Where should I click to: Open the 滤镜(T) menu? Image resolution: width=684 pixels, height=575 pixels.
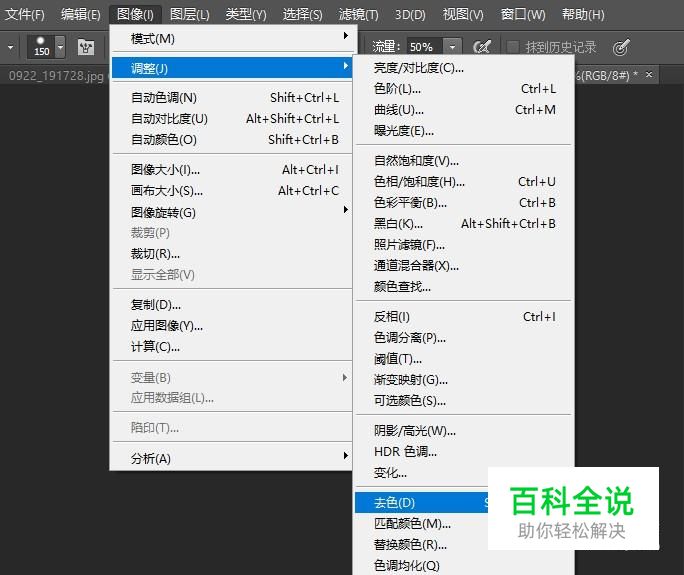[359, 14]
